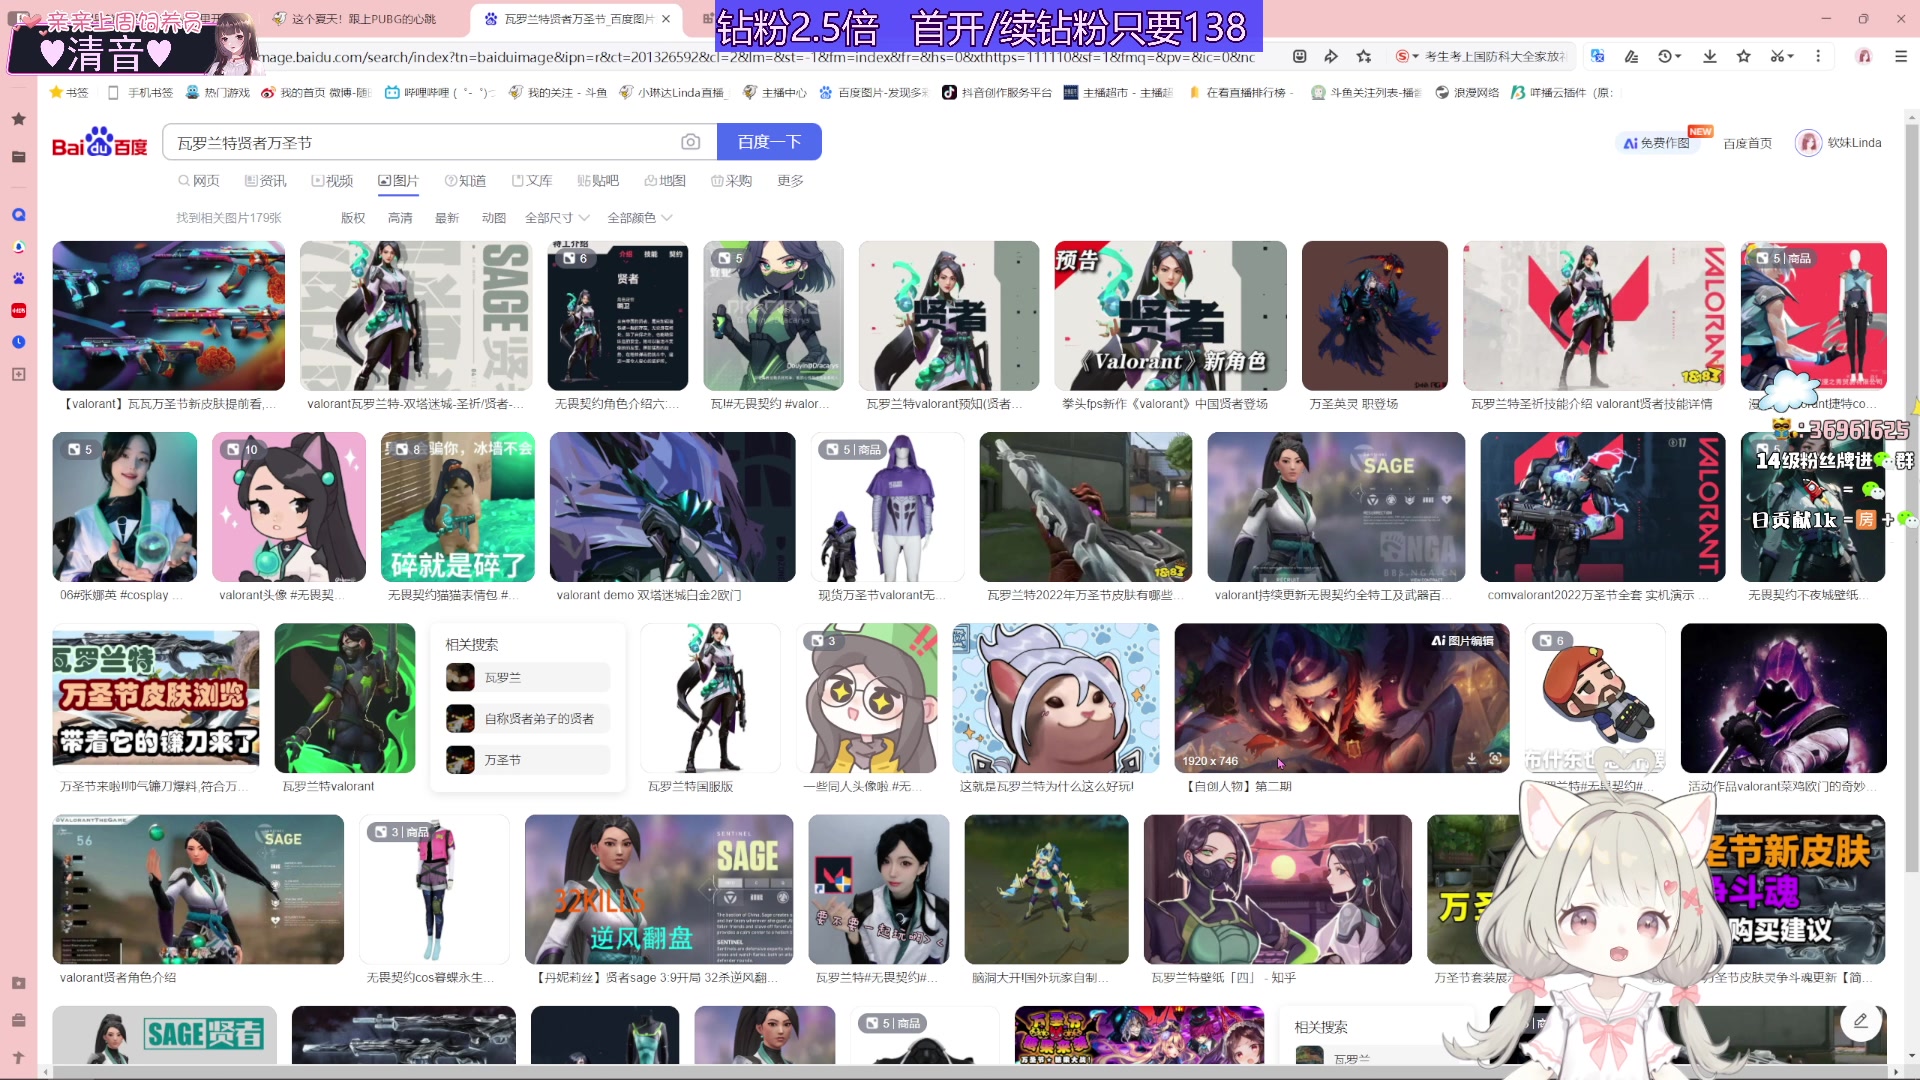
Task: Select the related search 万圣节
Action: 527,760
